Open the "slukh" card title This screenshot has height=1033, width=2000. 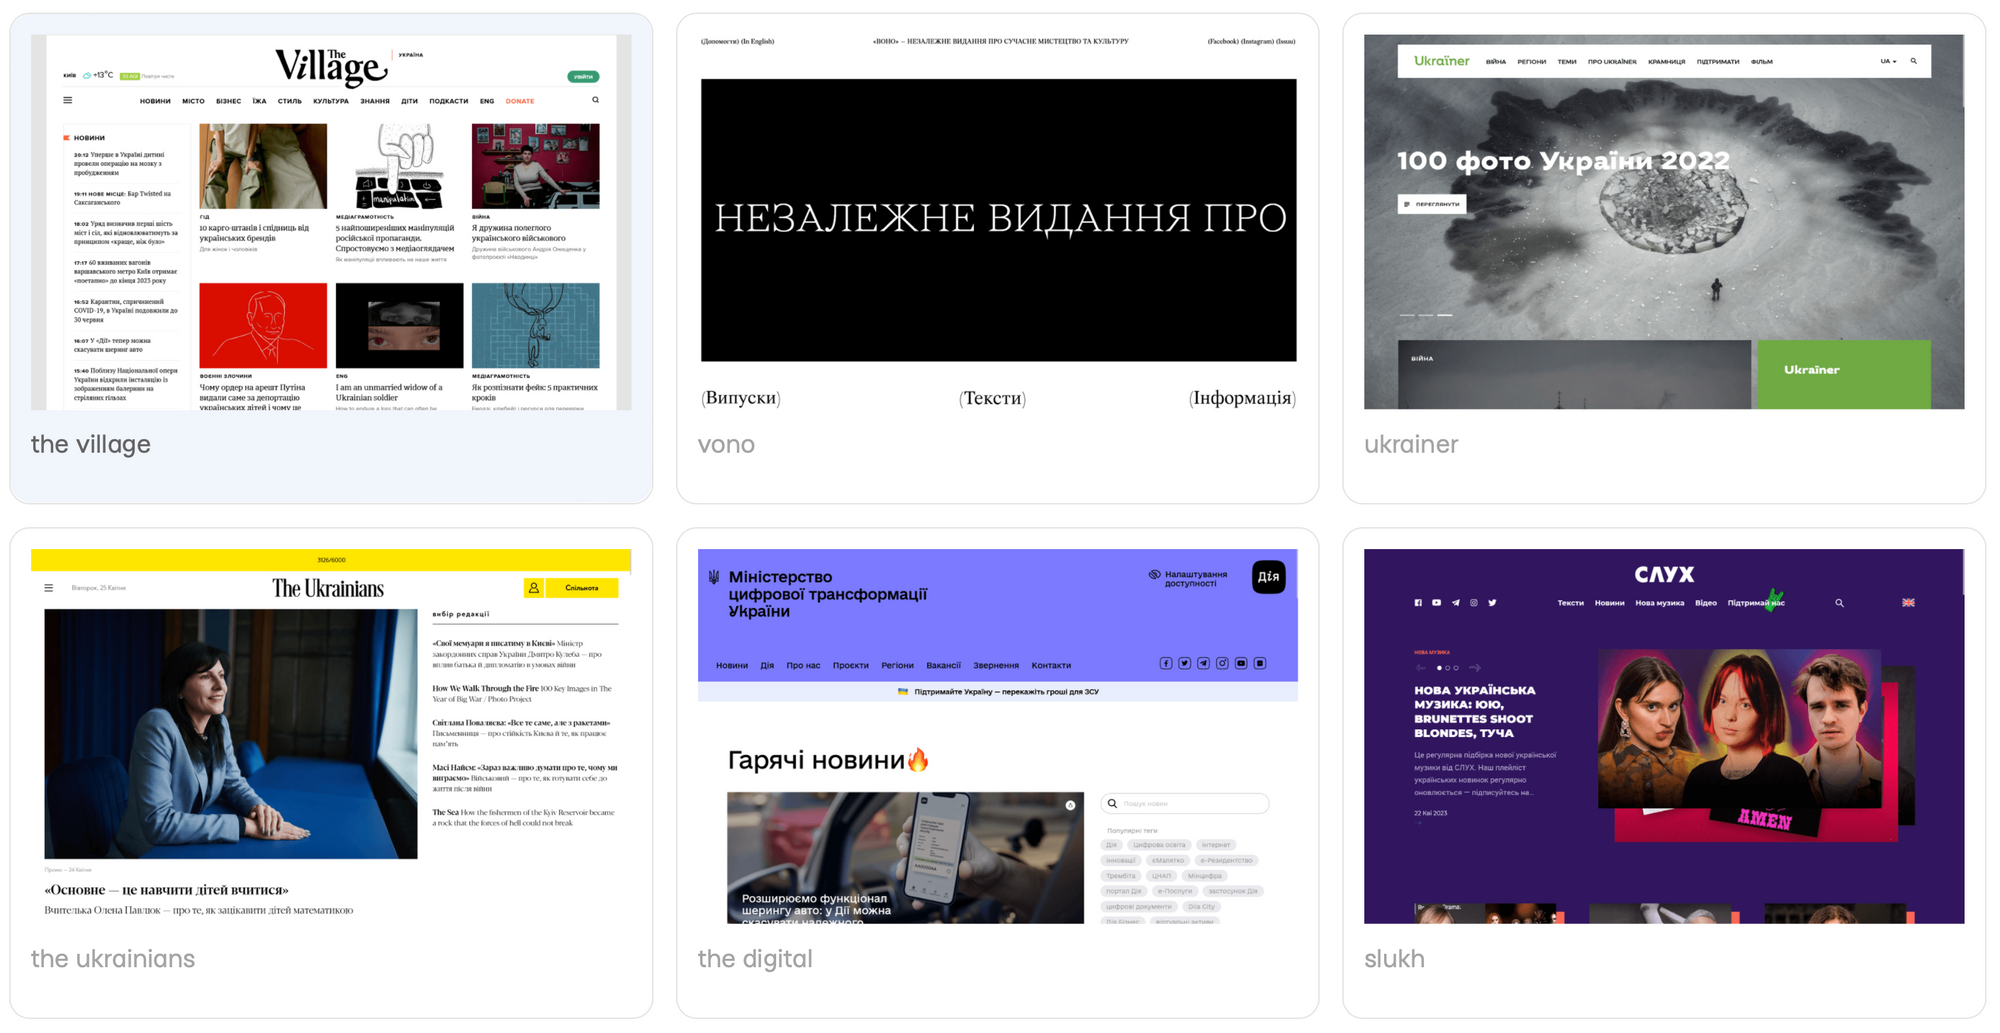[x=1394, y=959]
